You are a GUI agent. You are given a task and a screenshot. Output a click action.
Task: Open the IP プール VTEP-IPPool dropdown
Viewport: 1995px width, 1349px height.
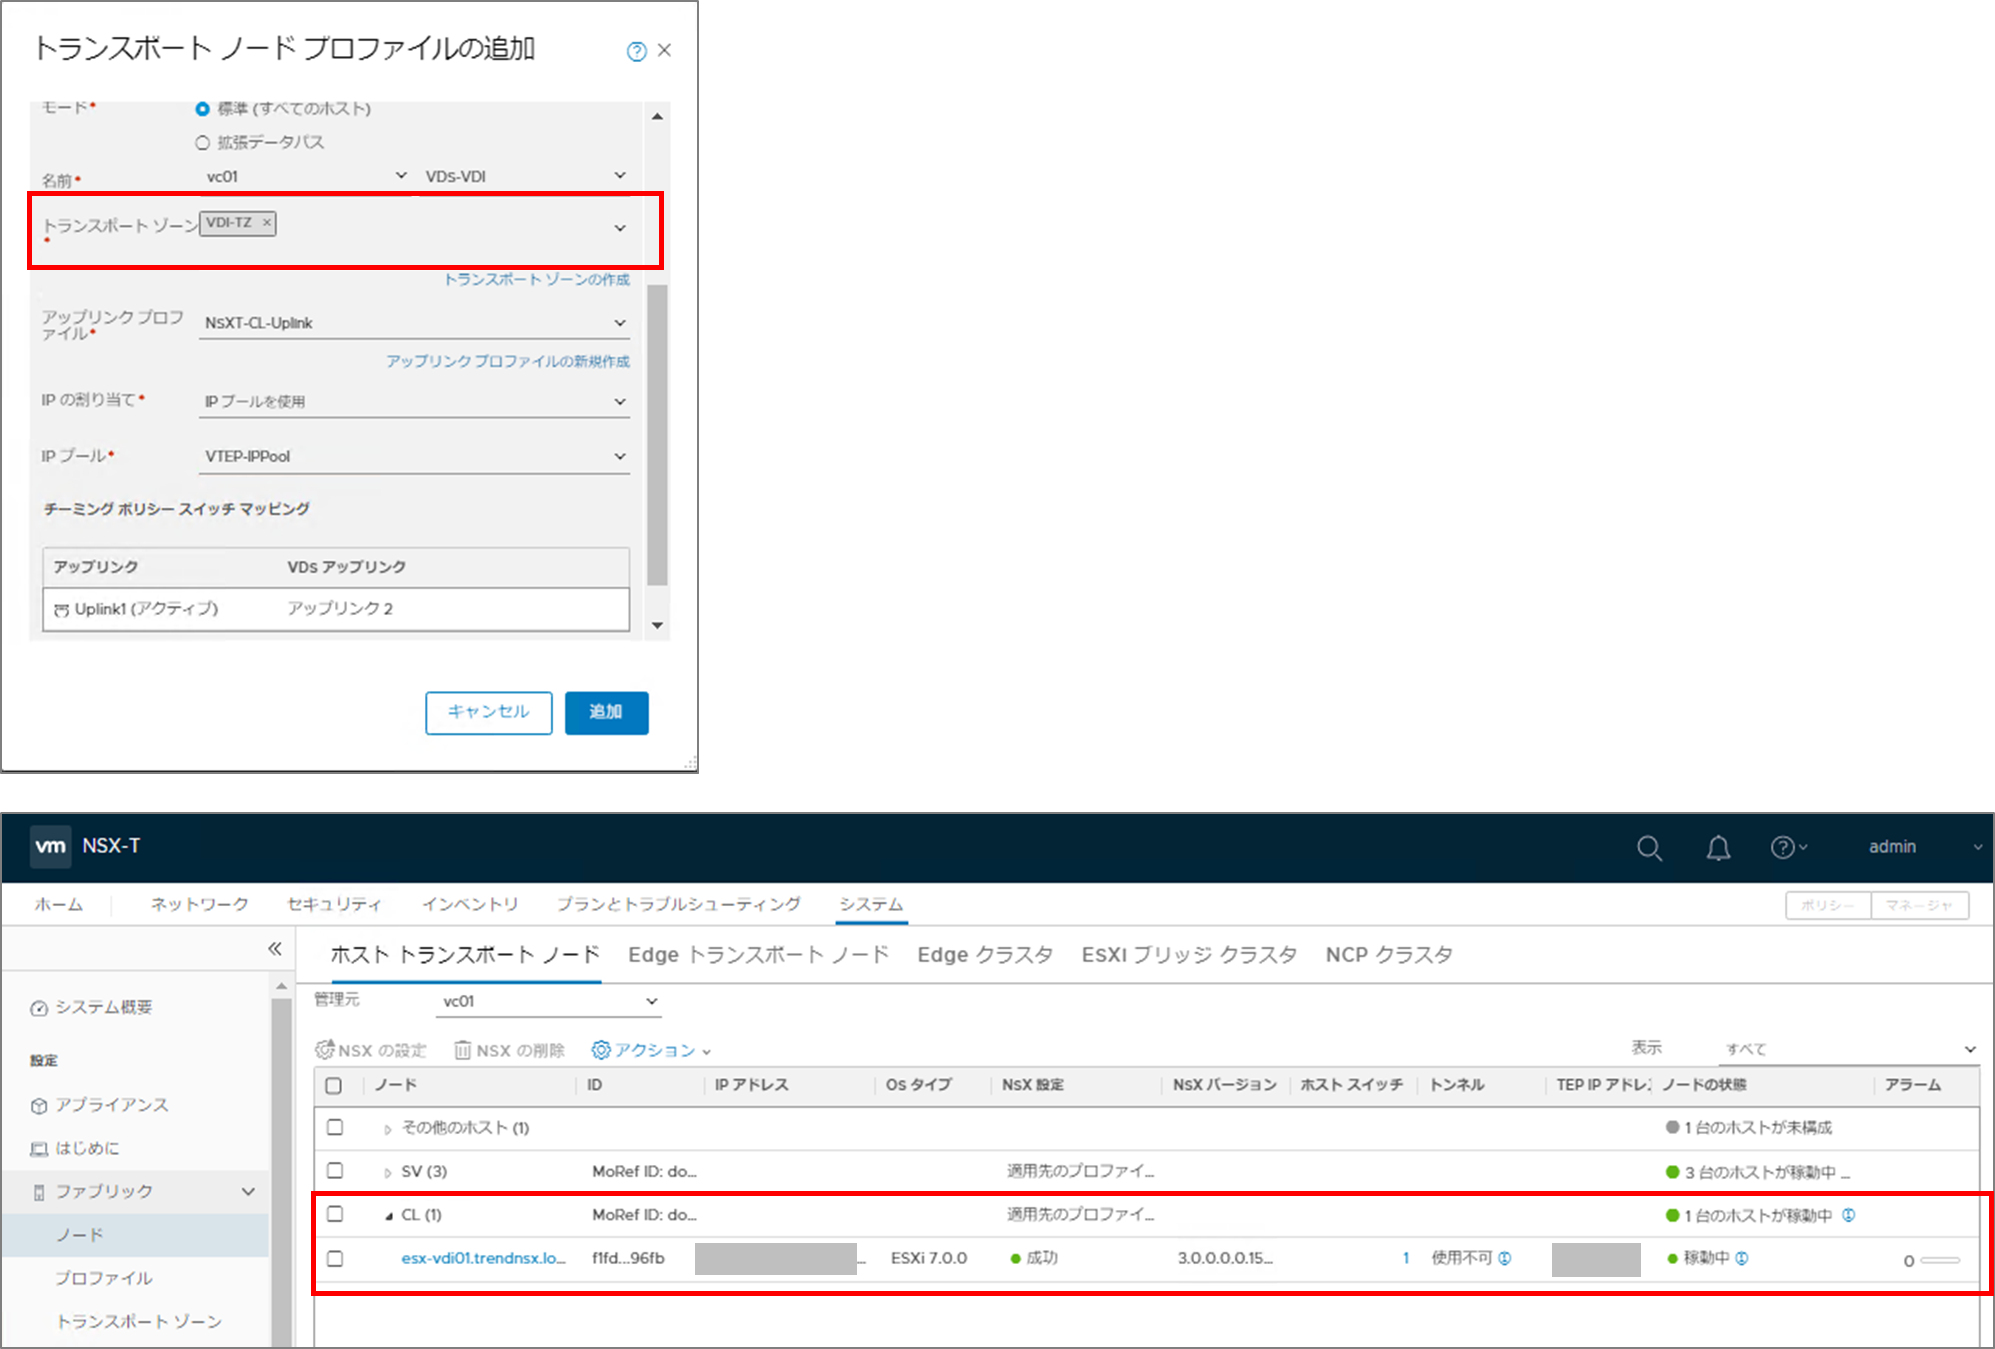pyautogui.click(x=414, y=456)
